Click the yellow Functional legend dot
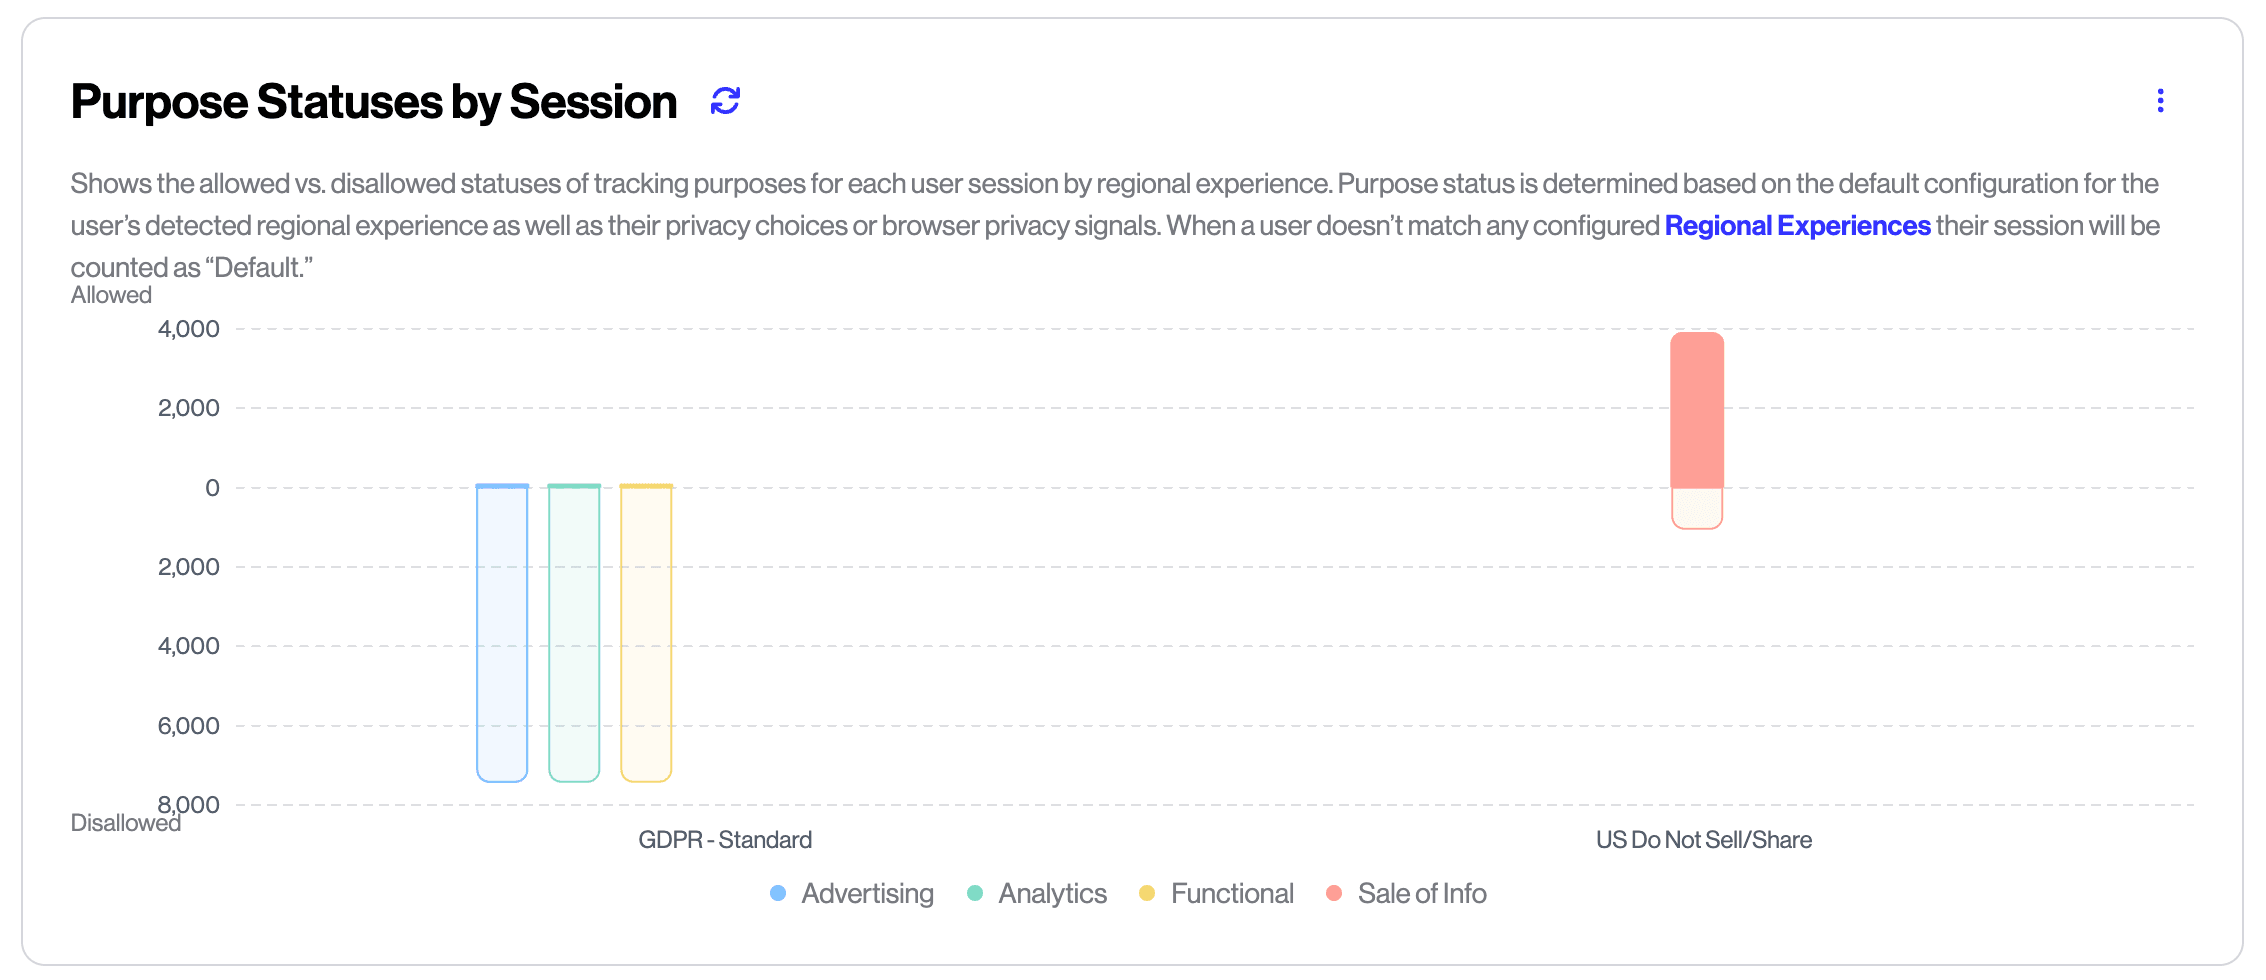The width and height of the screenshot is (2266, 980). (1148, 893)
